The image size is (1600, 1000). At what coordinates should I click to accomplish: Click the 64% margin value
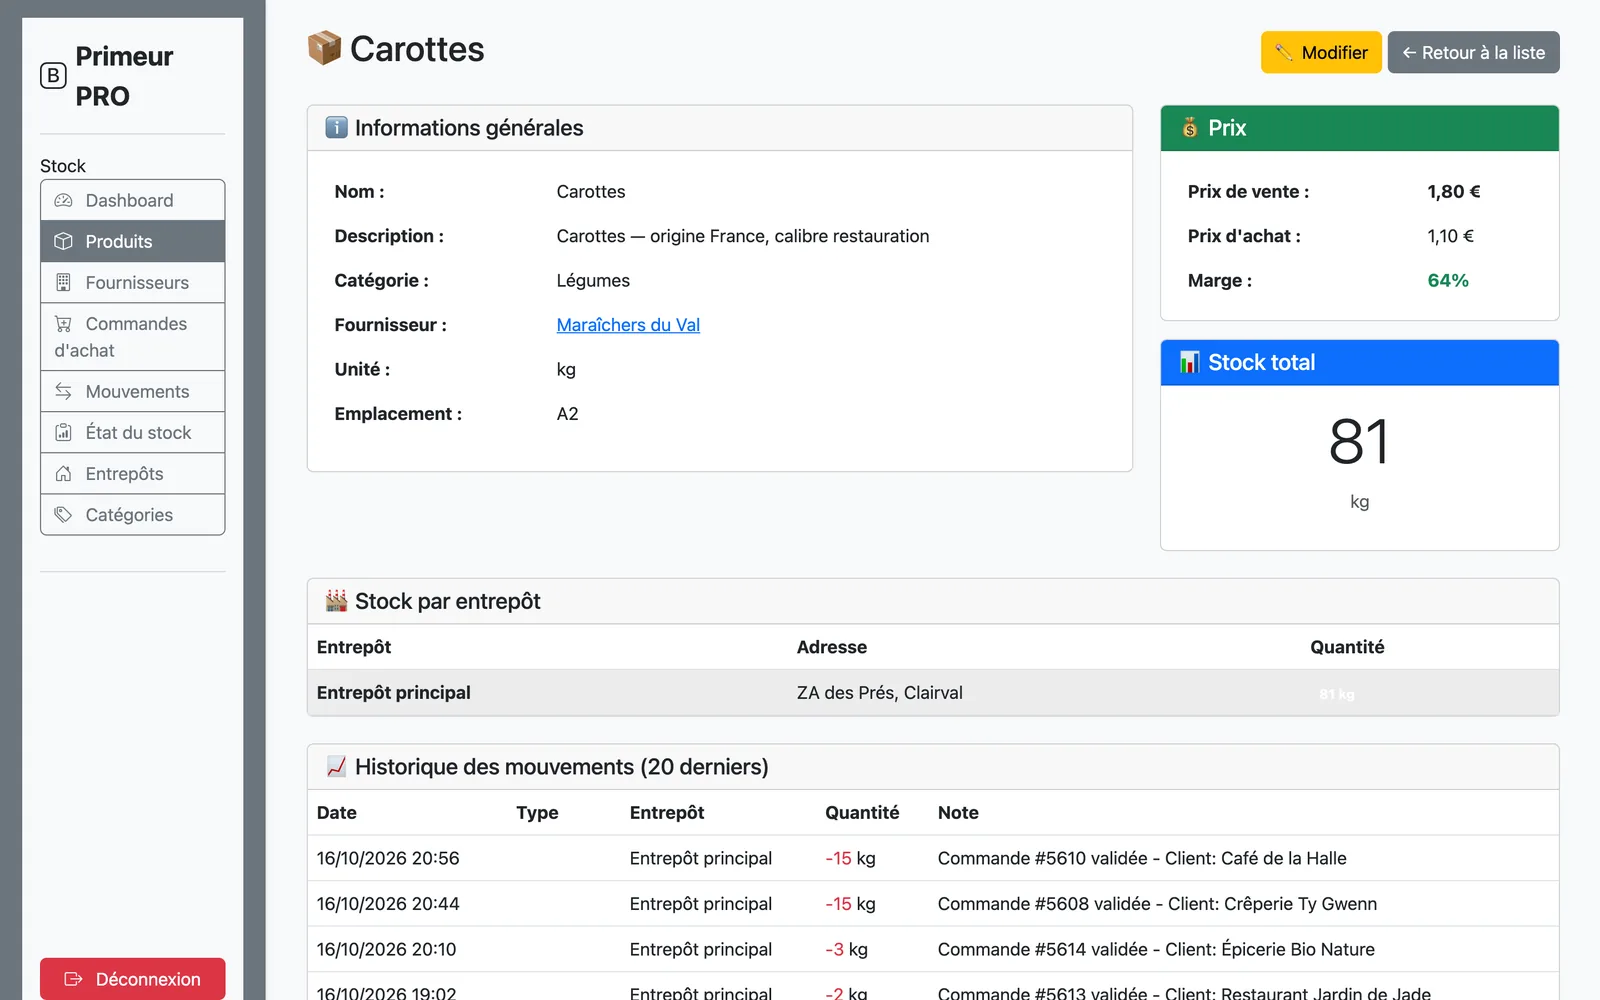1448,280
